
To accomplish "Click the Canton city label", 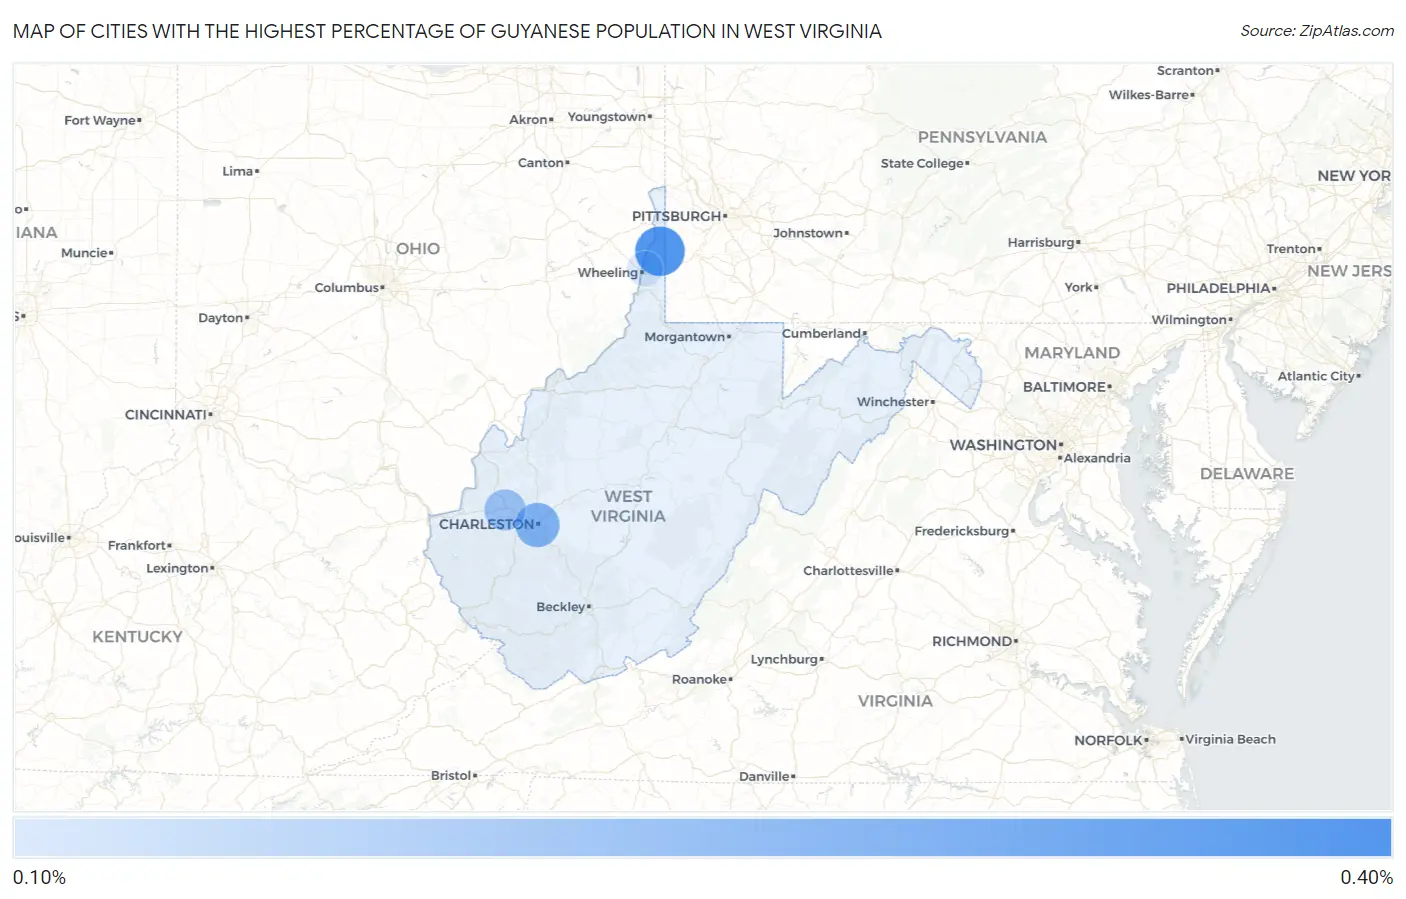I will pos(541,163).
